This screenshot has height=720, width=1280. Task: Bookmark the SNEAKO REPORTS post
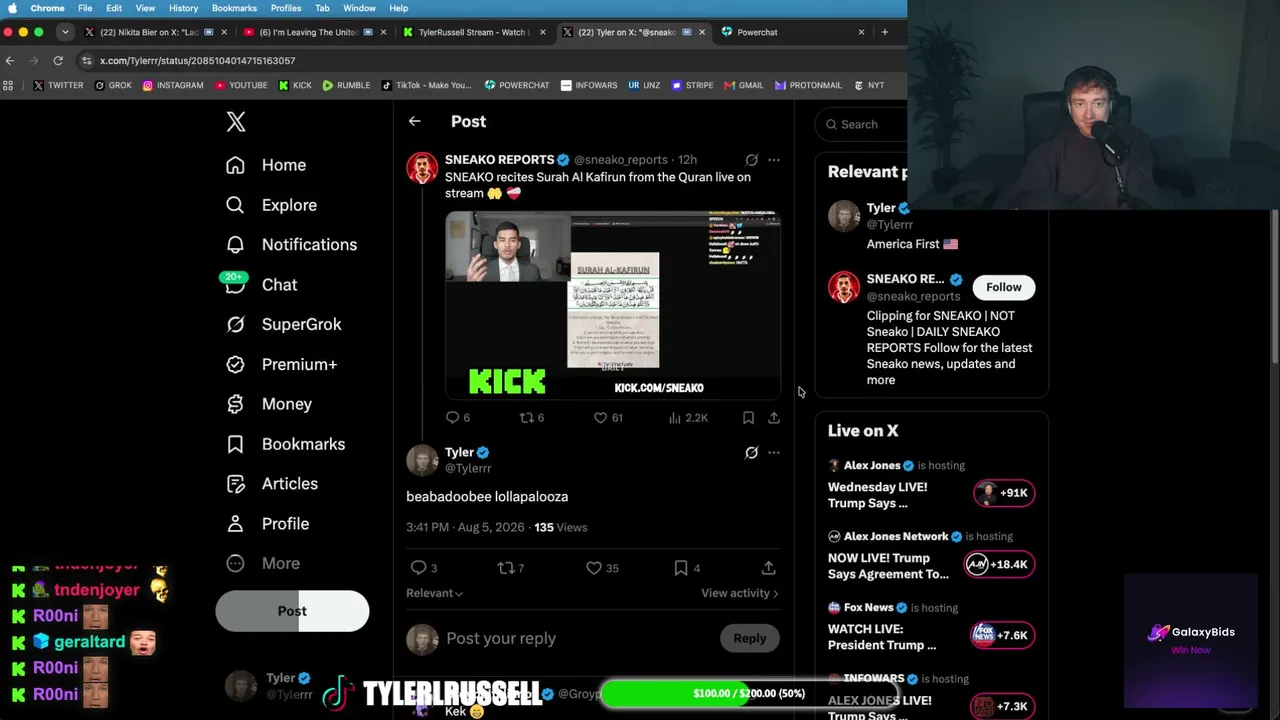pyautogui.click(x=748, y=417)
